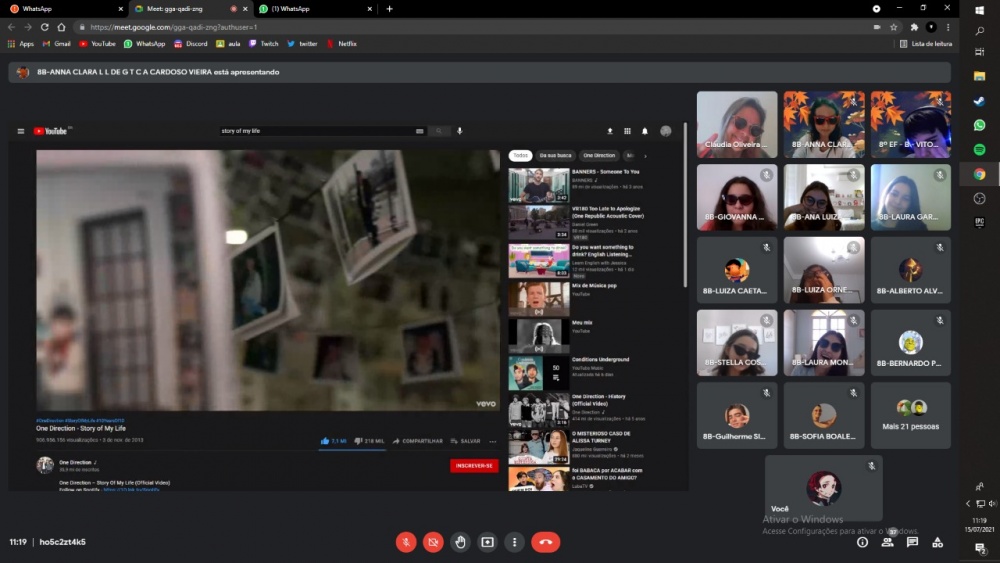Click COMPARTILHAR share button

click(x=418, y=441)
